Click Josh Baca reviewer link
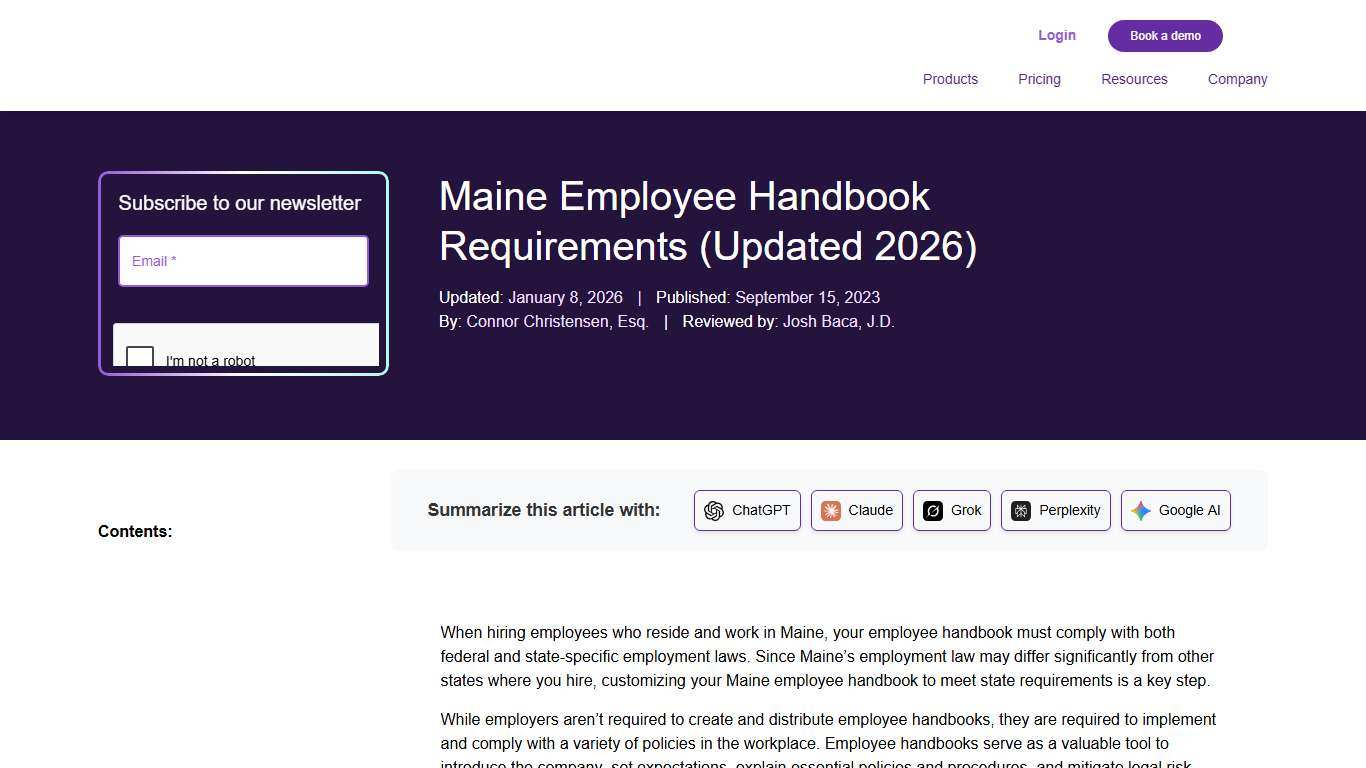The width and height of the screenshot is (1366, 768). coord(839,321)
